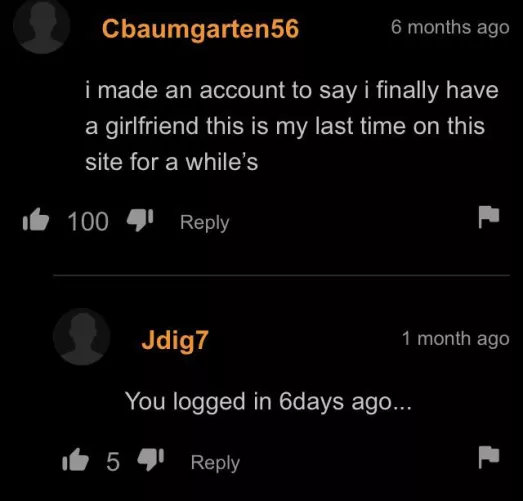Dislike Cbaumgarten56's comment with thumbs down

[140, 220]
